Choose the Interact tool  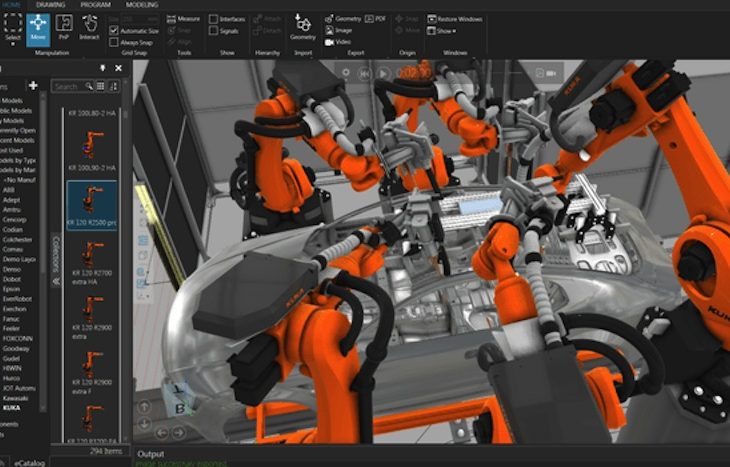click(89, 27)
